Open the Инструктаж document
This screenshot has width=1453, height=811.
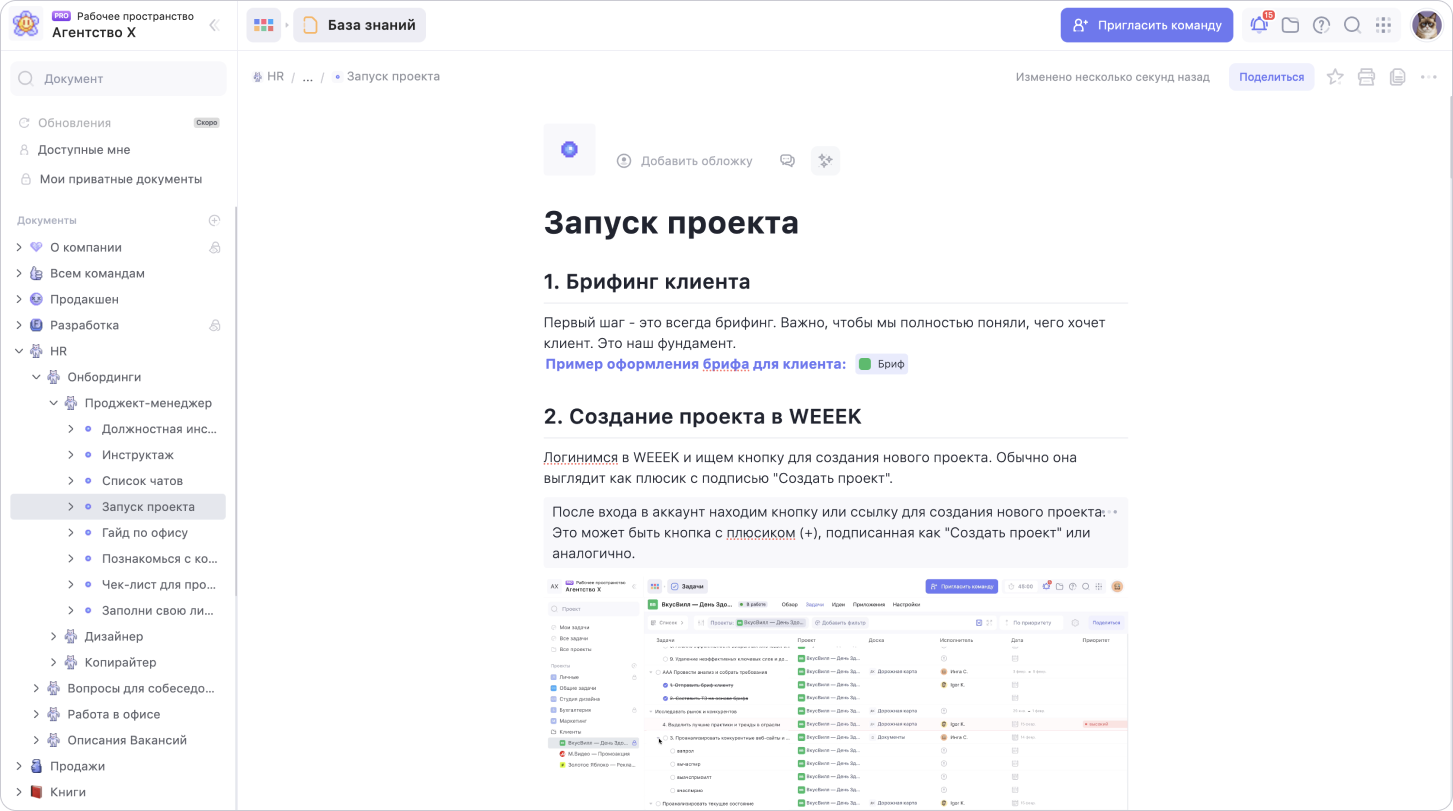(x=138, y=455)
